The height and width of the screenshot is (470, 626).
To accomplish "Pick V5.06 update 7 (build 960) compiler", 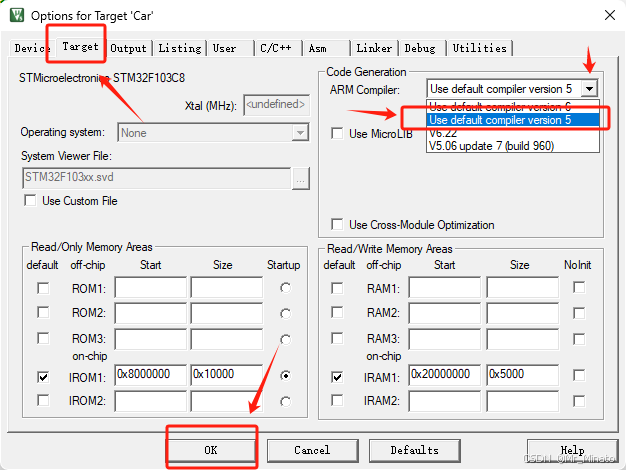I will [513, 146].
